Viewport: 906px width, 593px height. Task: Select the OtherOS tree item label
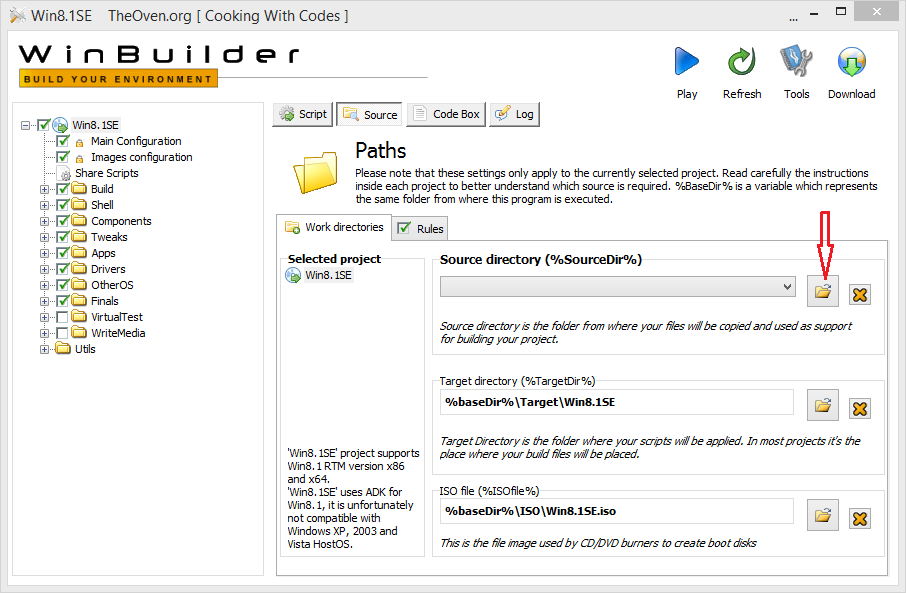click(112, 285)
